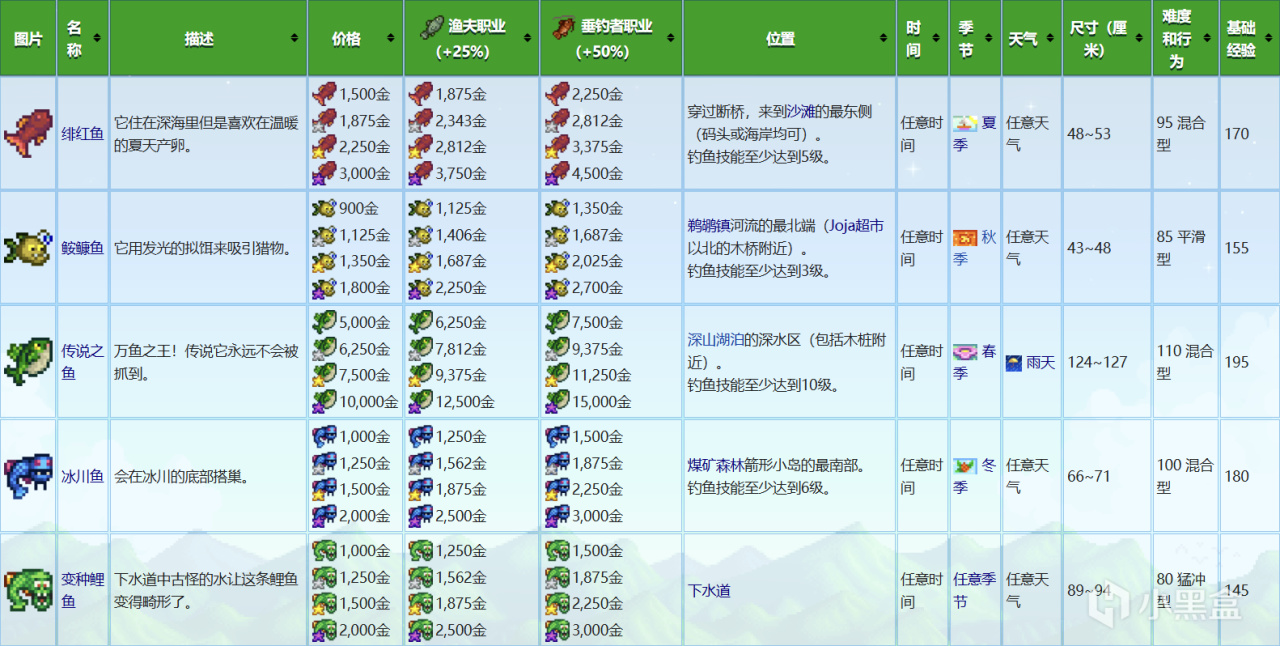Open the 绯红鱼 fish picture

(28, 133)
